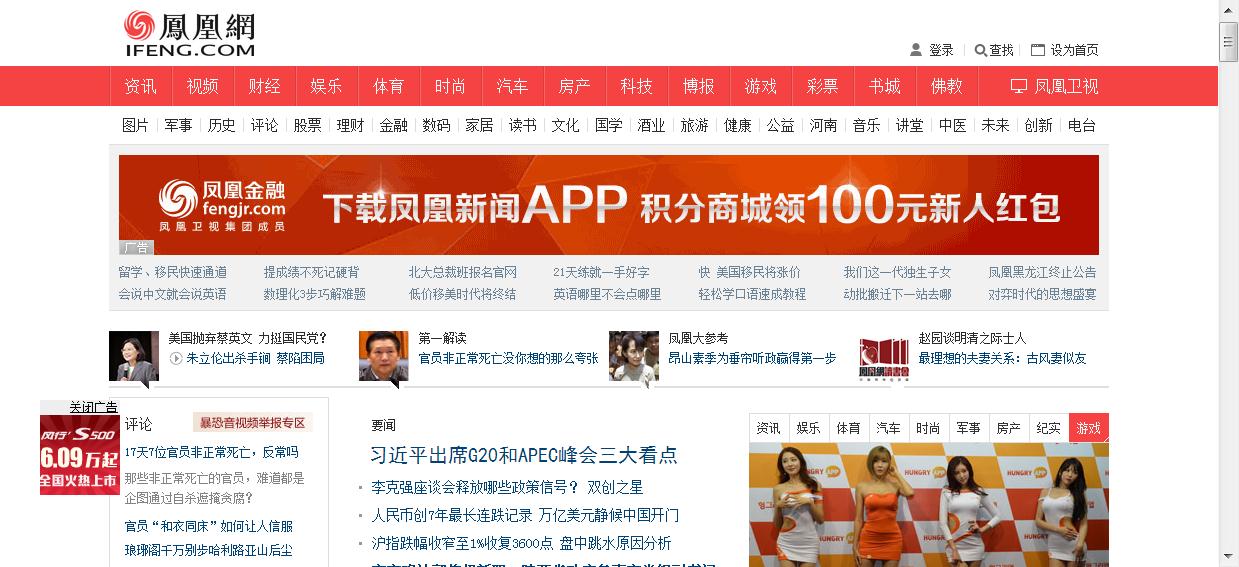Viewport: 1239px width, 567px height.
Task: Click the user icon beside 登录
Action: click(x=915, y=50)
